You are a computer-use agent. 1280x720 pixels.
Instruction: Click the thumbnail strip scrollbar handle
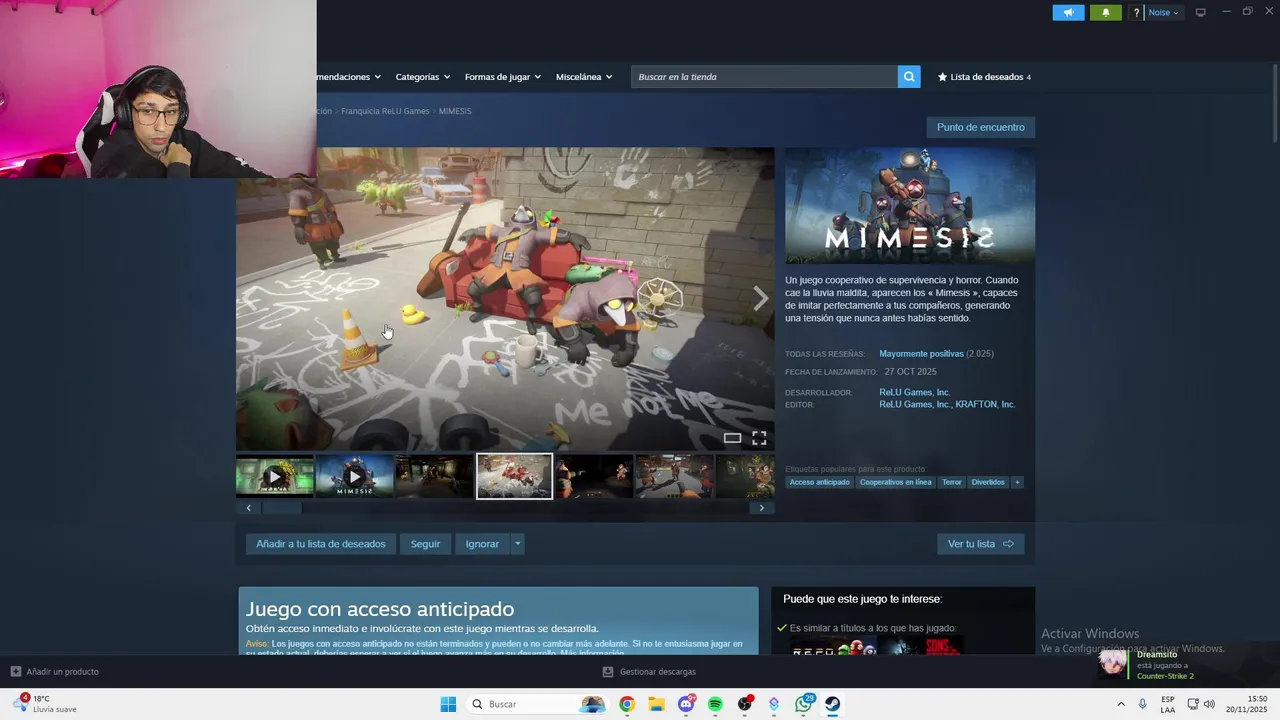(281, 508)
